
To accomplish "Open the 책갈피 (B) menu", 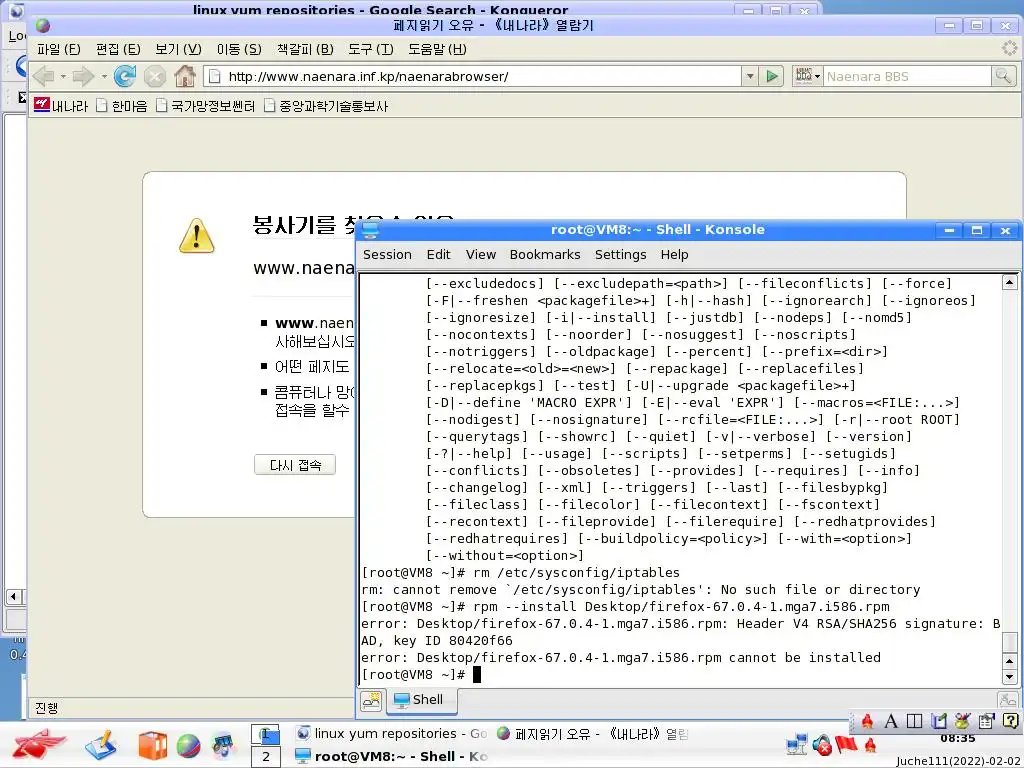I will 305,49.
